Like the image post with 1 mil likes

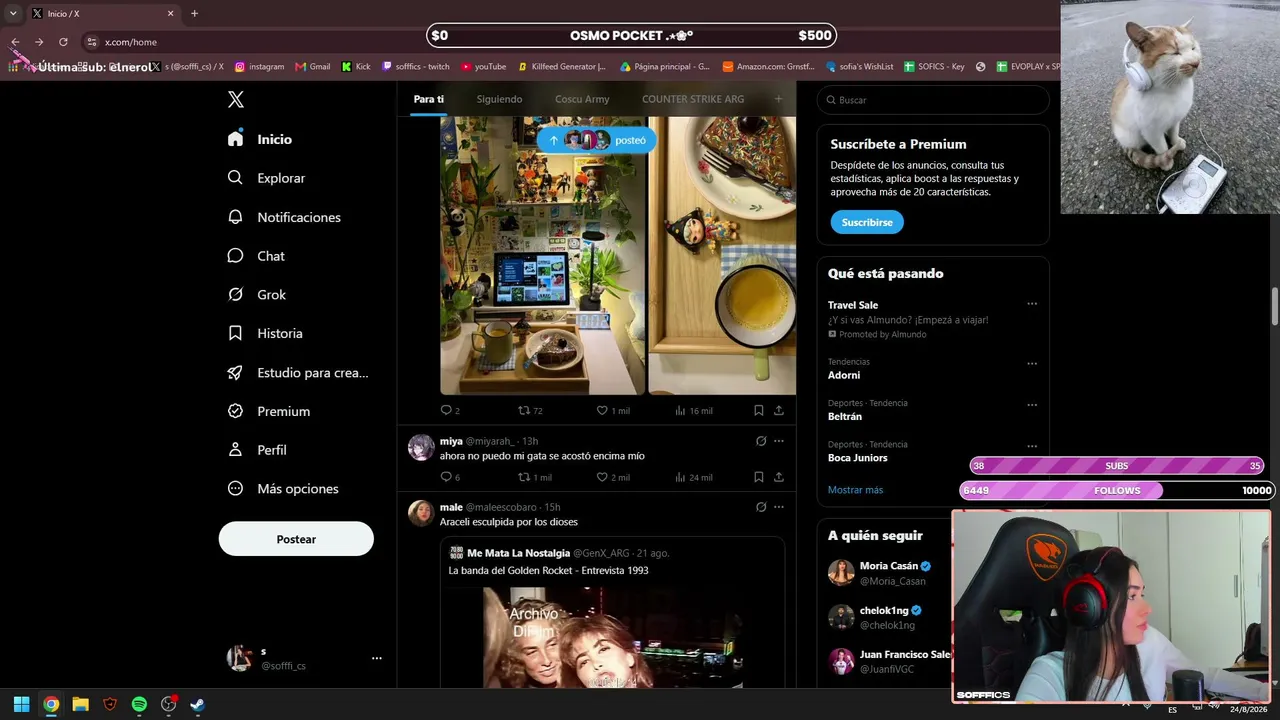(x=613, y=411)
